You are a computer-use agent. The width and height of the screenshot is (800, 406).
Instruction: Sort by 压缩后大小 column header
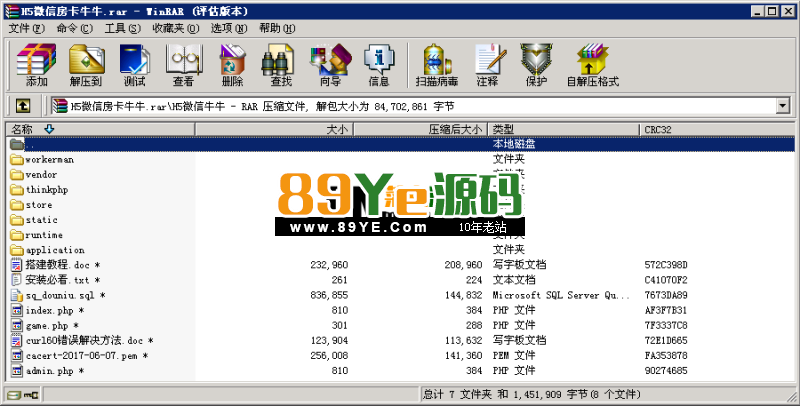point(420,130)
